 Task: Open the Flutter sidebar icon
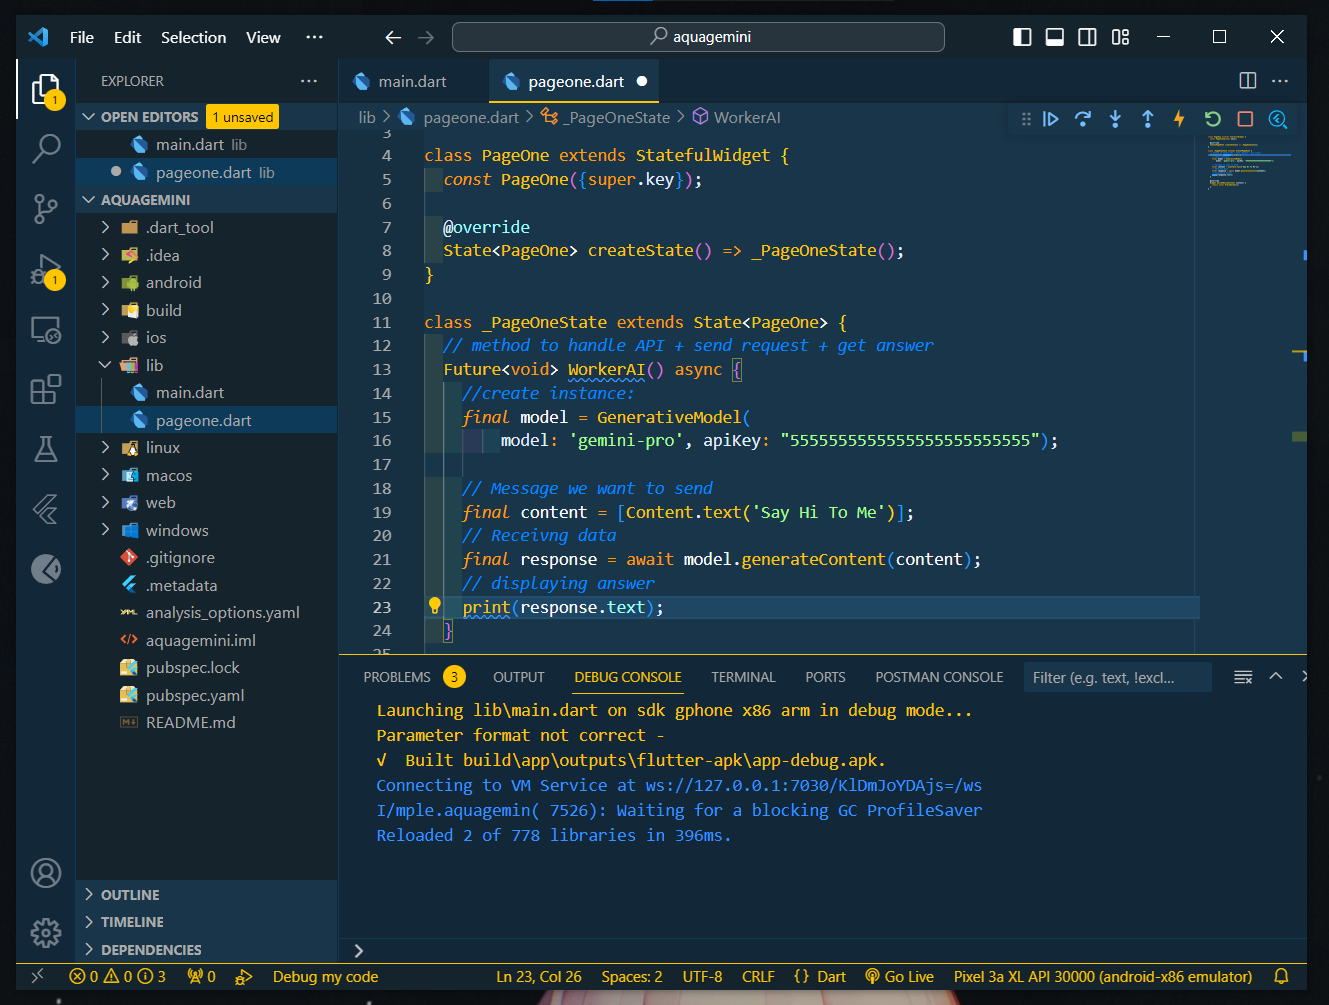pyautogui.click(x=46, y=509)
